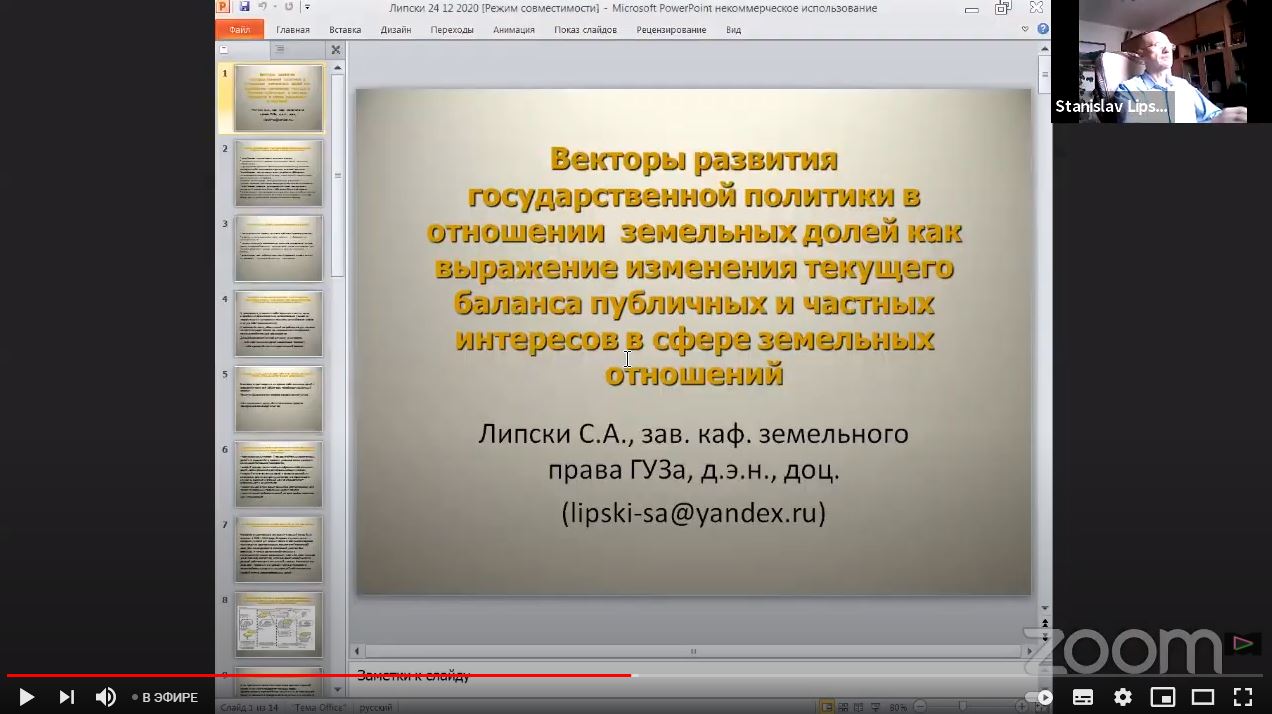This screenshot has width=1272, height=714.
Task: Select slide 7 thumbnail
Action: 278,549
